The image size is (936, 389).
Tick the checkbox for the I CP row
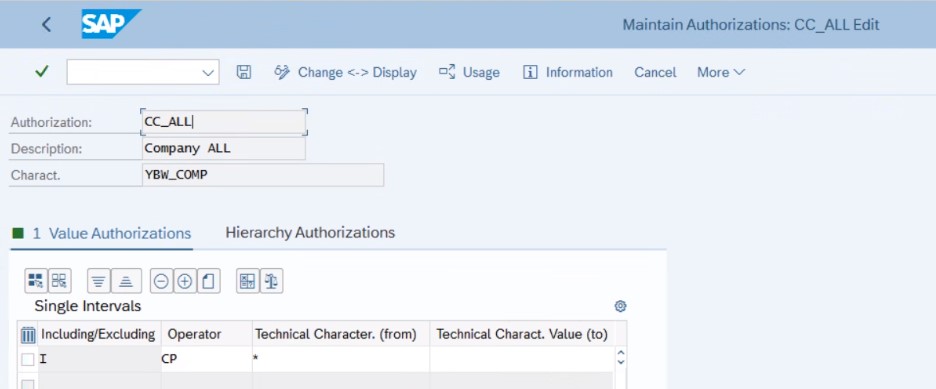[x=27, y=359]
